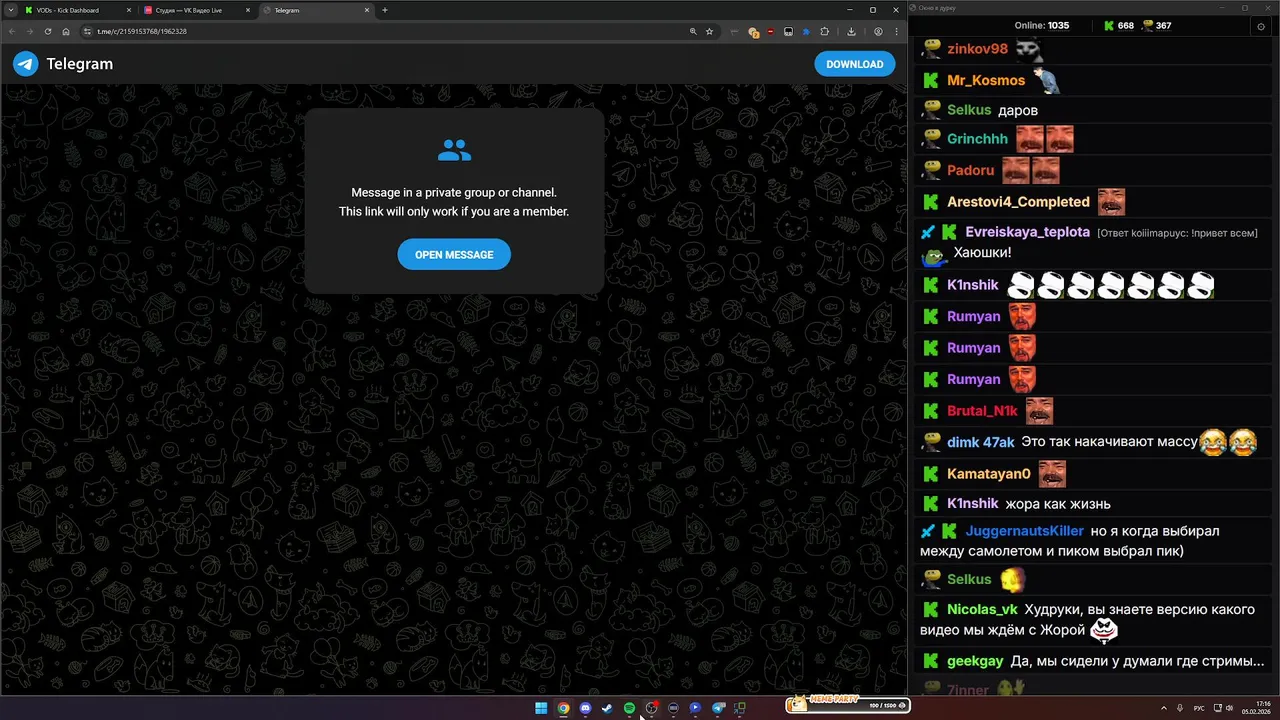This screenshot has width=1280, height=720.
Task: Show hidden system tray icons
Action: coord(1165,708)
